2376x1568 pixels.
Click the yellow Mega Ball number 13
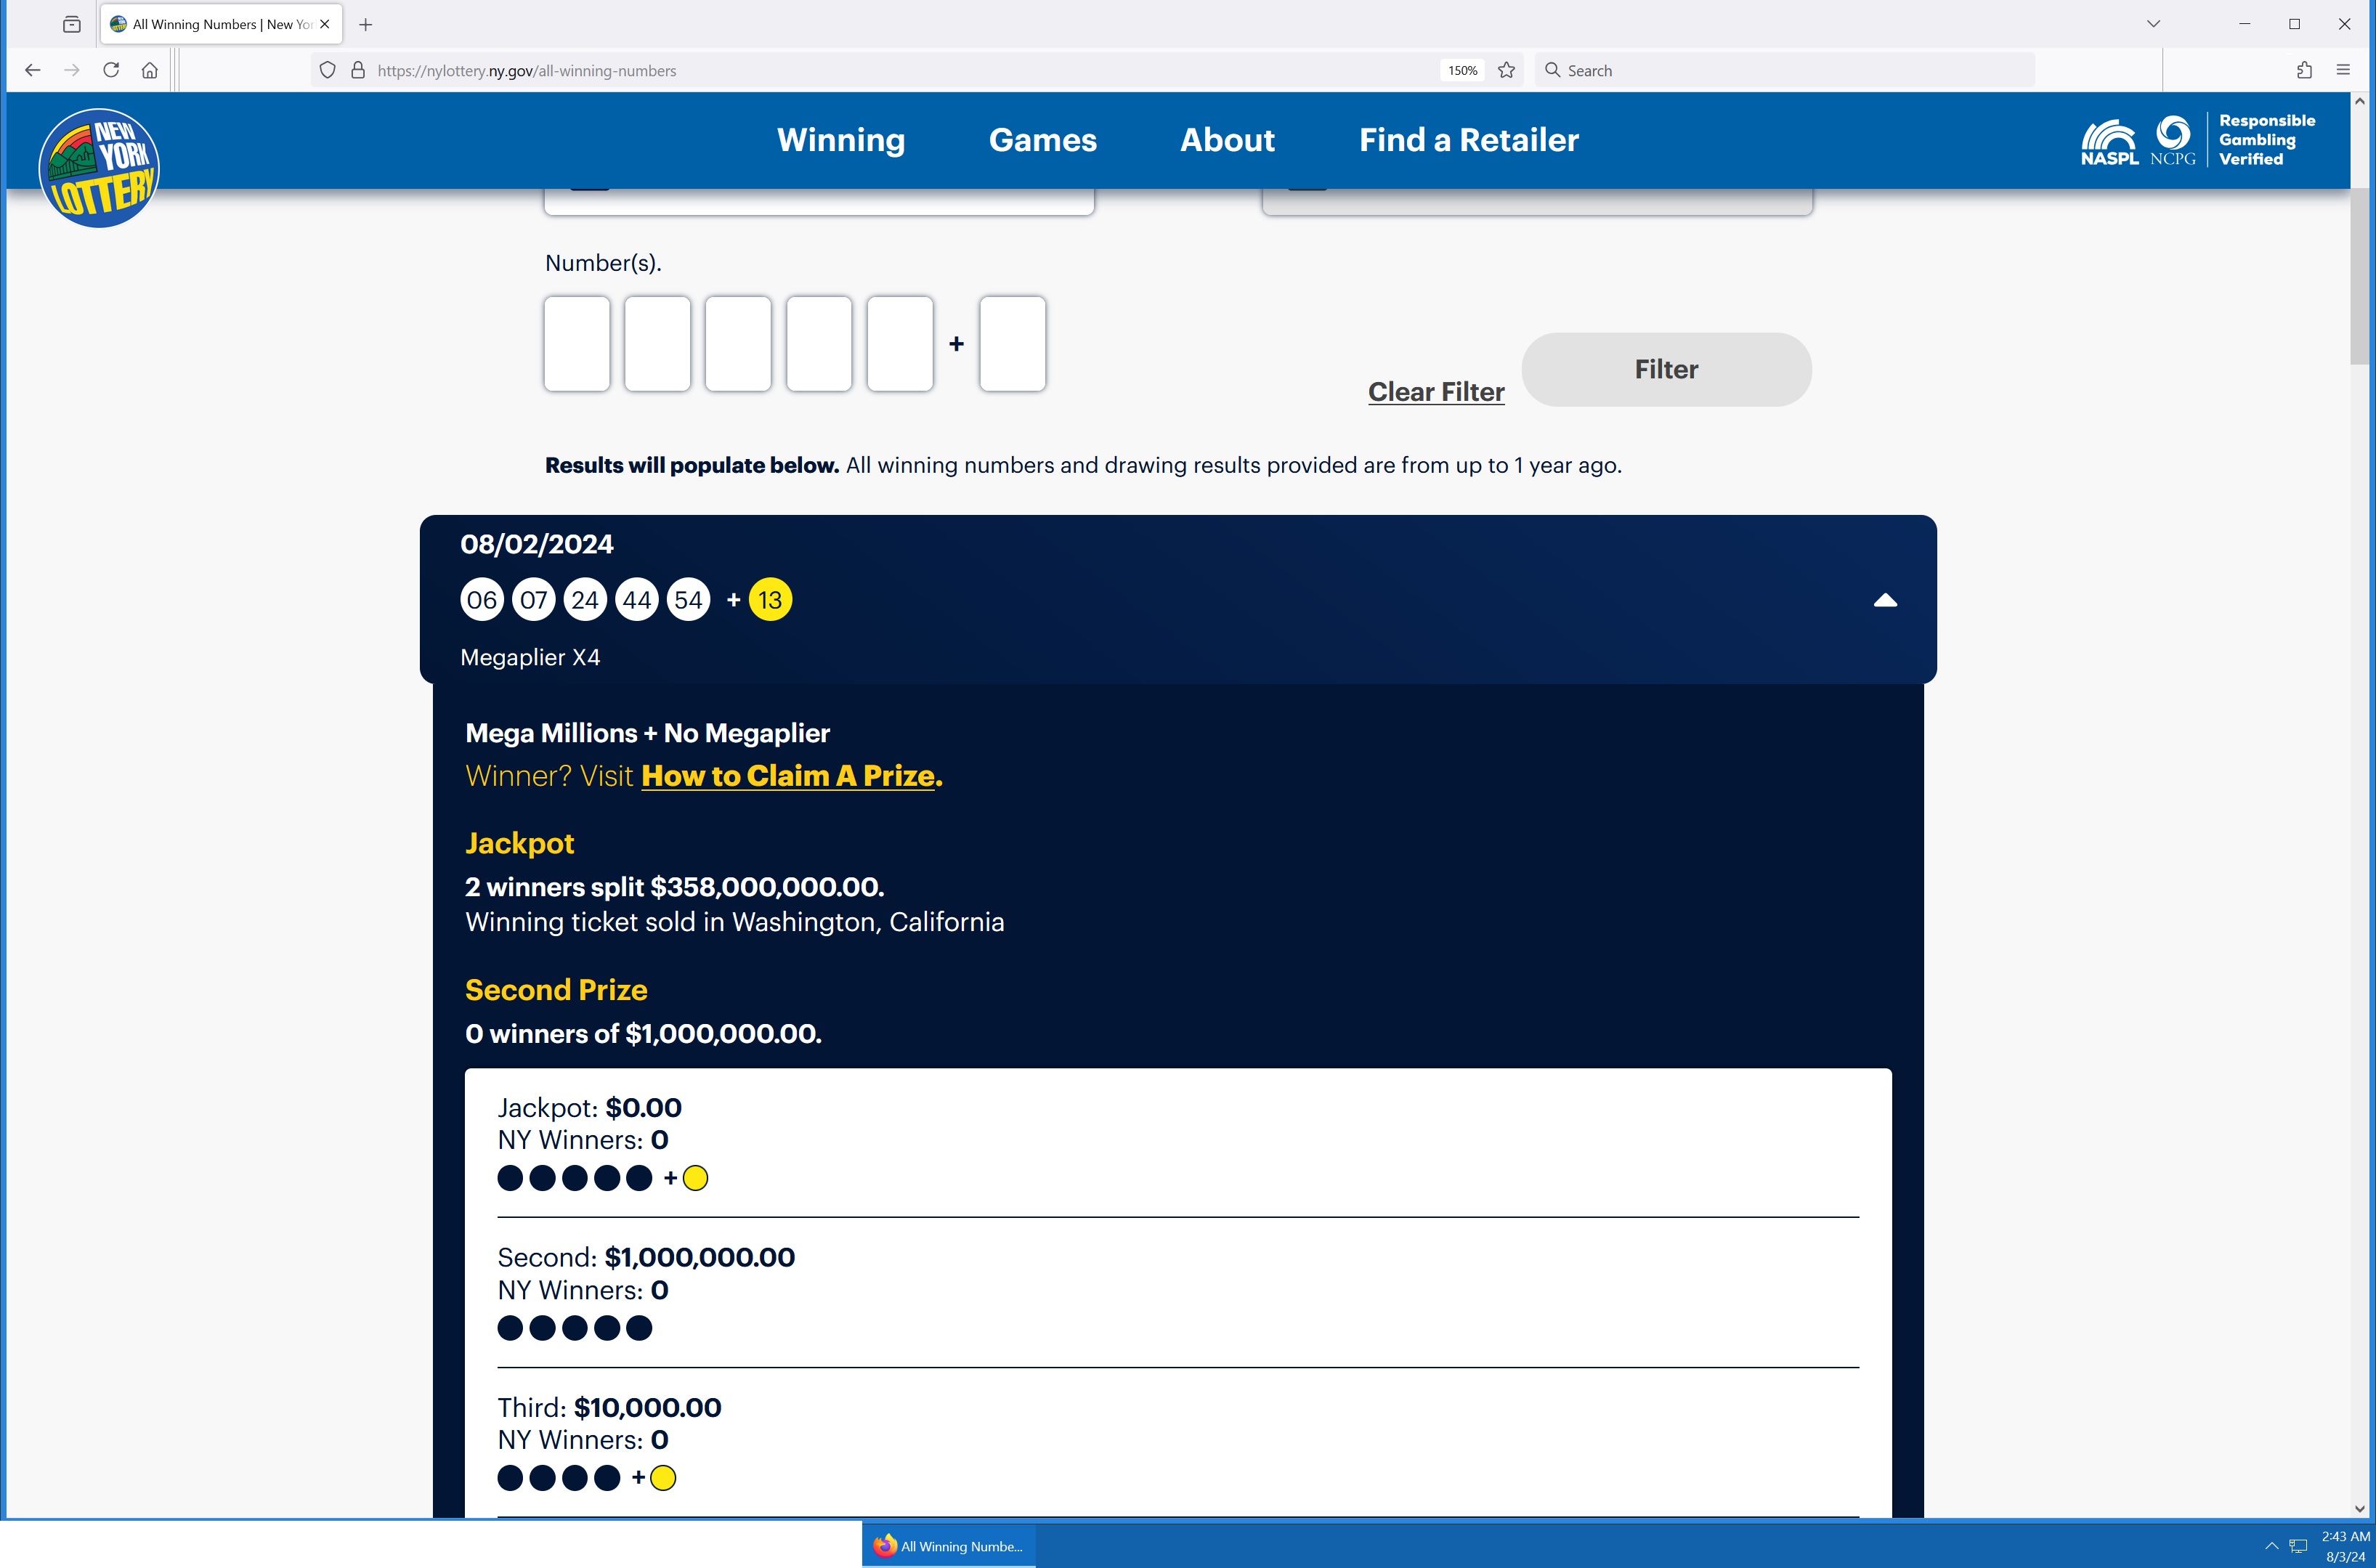pos(770,600)
